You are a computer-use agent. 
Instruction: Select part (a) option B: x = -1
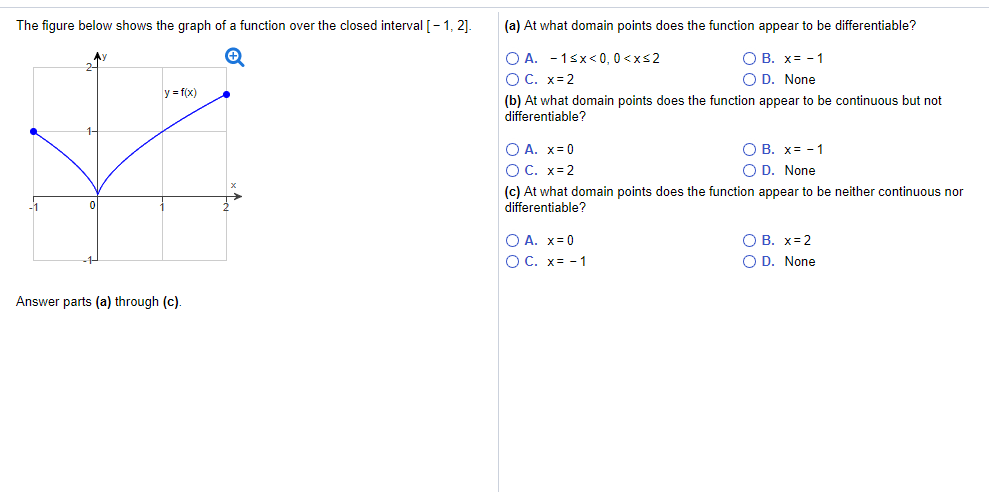[x=750, y=58]
